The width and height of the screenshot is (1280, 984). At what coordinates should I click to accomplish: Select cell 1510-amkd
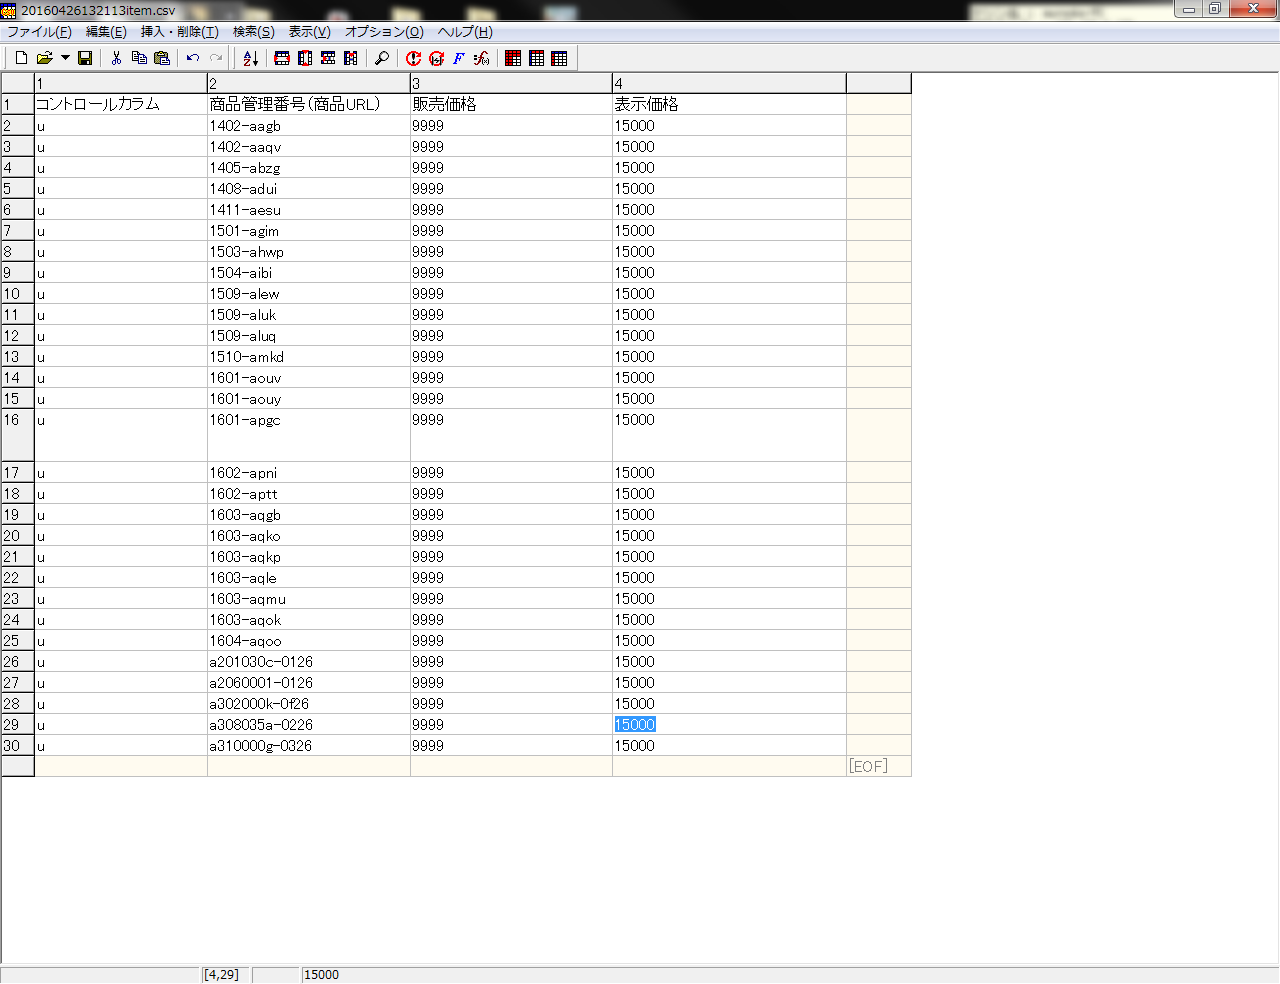(309, 357)
